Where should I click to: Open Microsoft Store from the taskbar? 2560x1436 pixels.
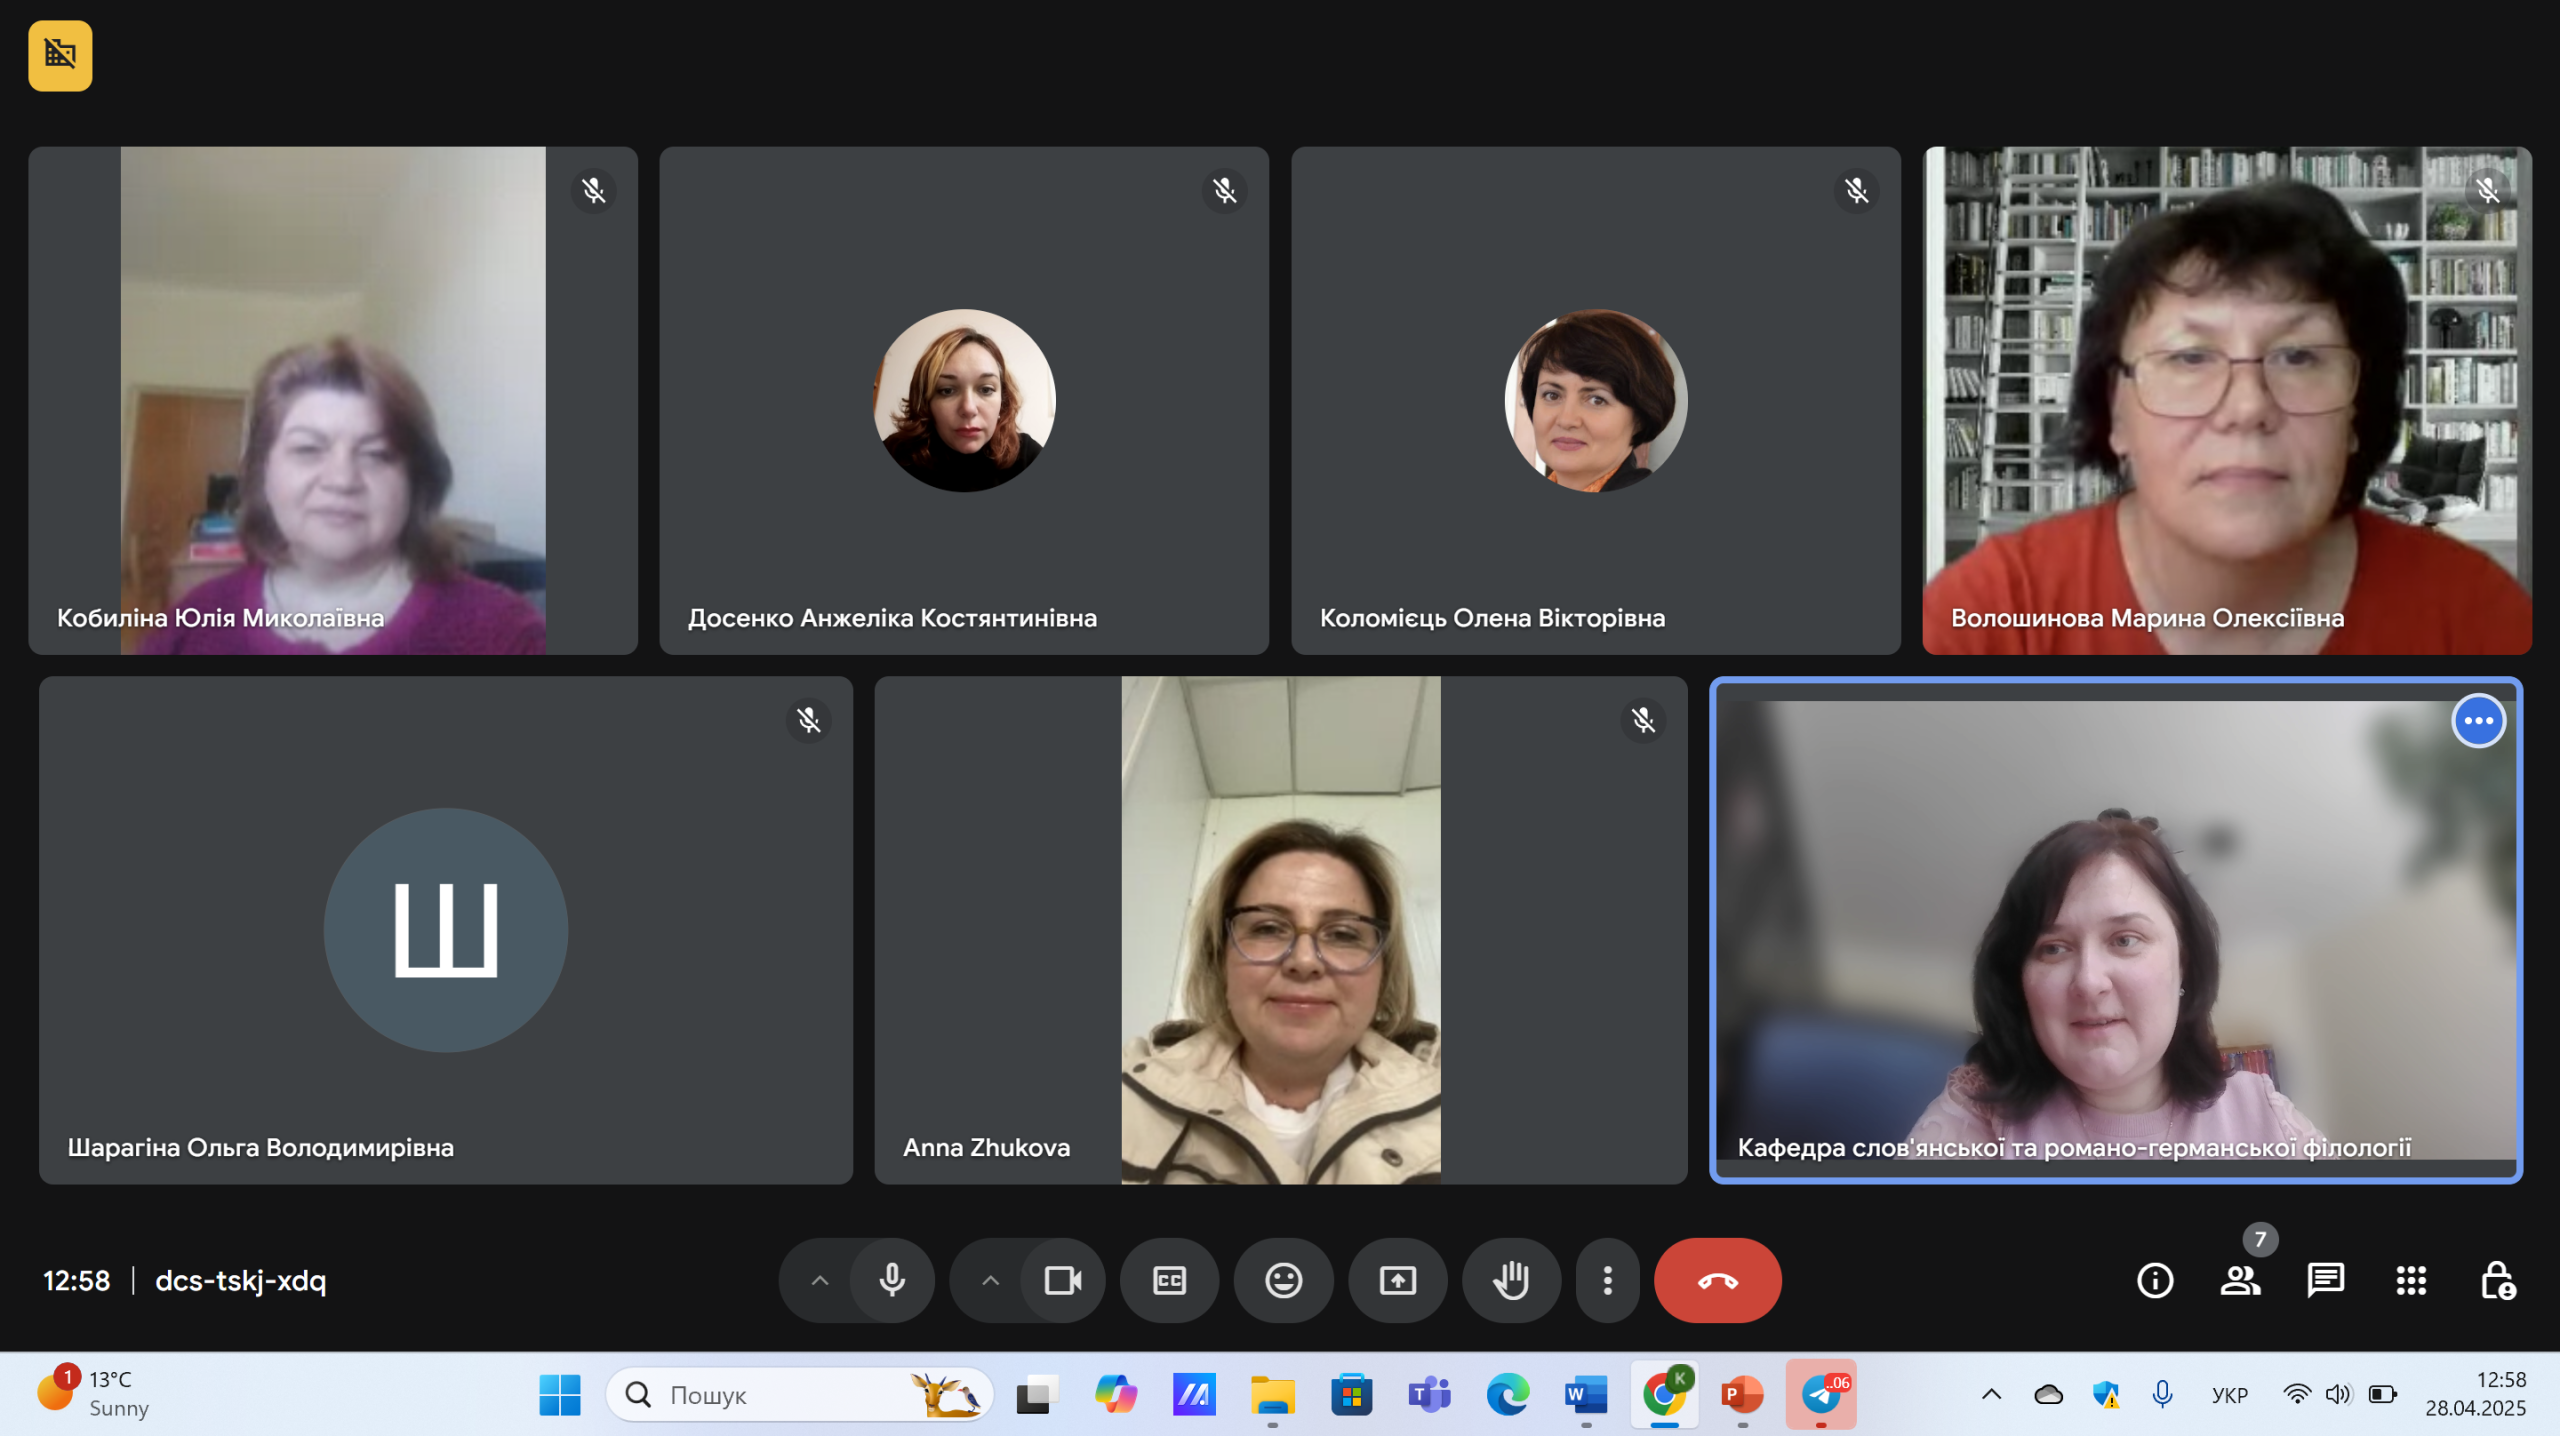pyautogui.click(x=1351, y=1395)
